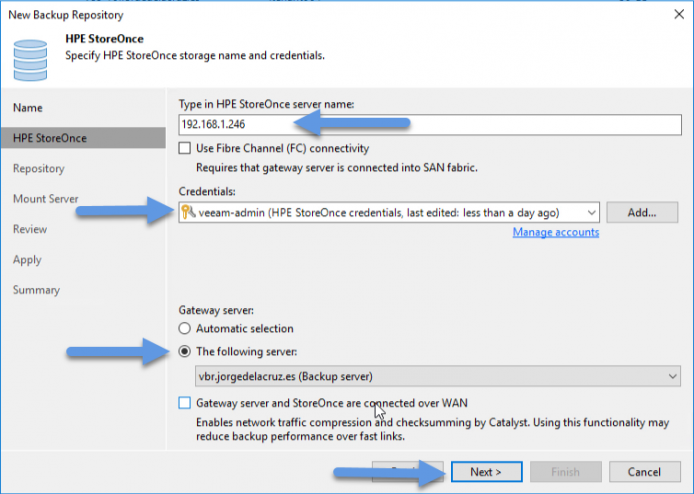Select The following server radio option
Viewport: 694px width, 494px height.
click(185, 351)
